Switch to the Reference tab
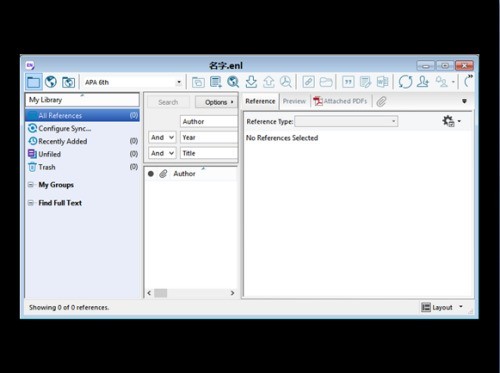Screen dimensions: 500x373 (260, 101)
